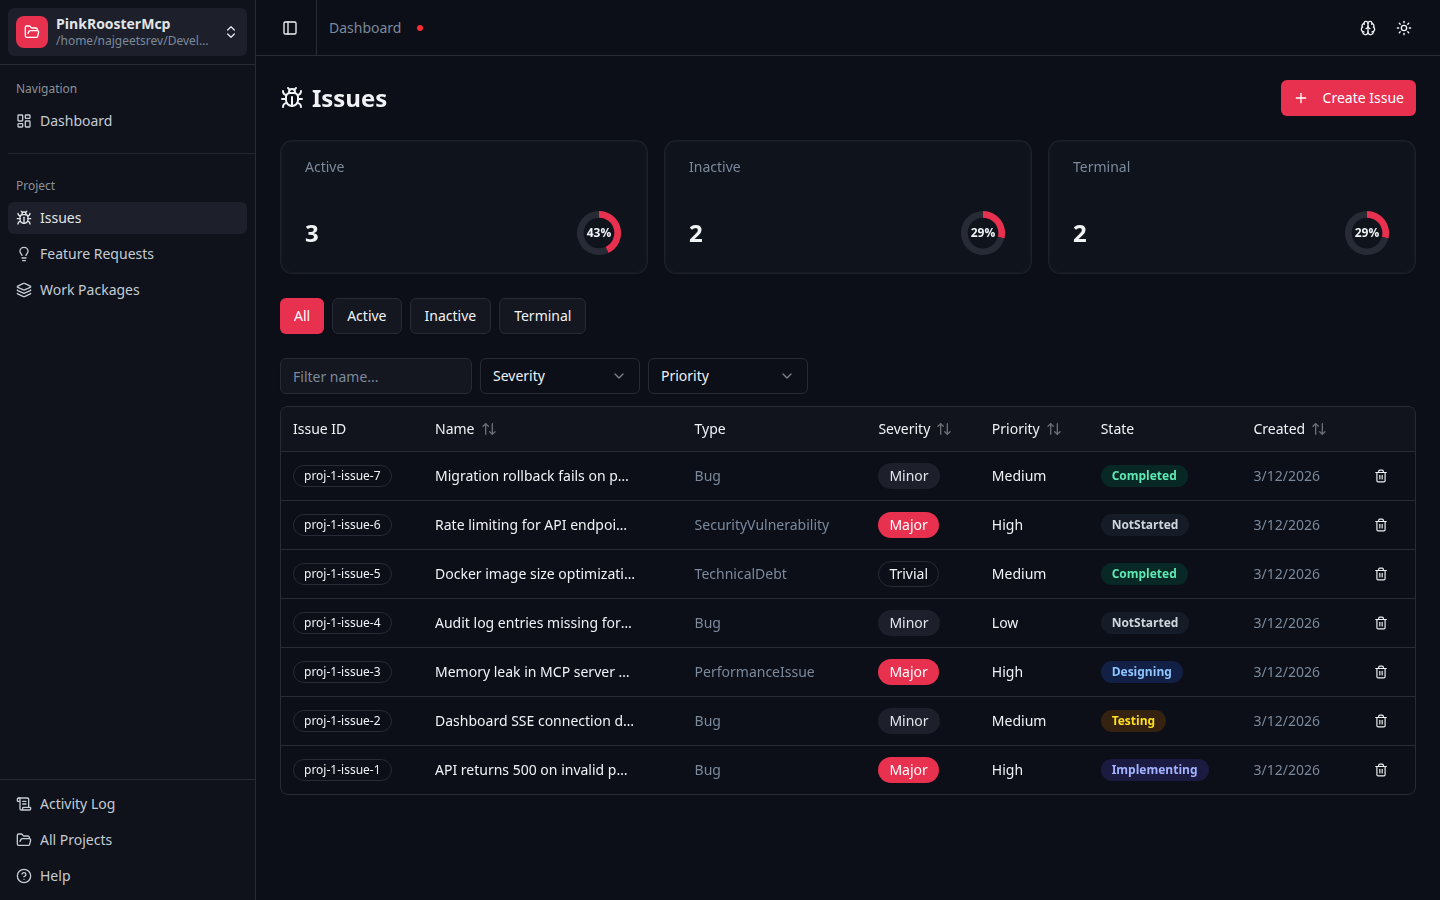This screenshot has height=900, width=1440.
Task: Open issue badge proj-1-issue-3
Action: click(342, 672)
